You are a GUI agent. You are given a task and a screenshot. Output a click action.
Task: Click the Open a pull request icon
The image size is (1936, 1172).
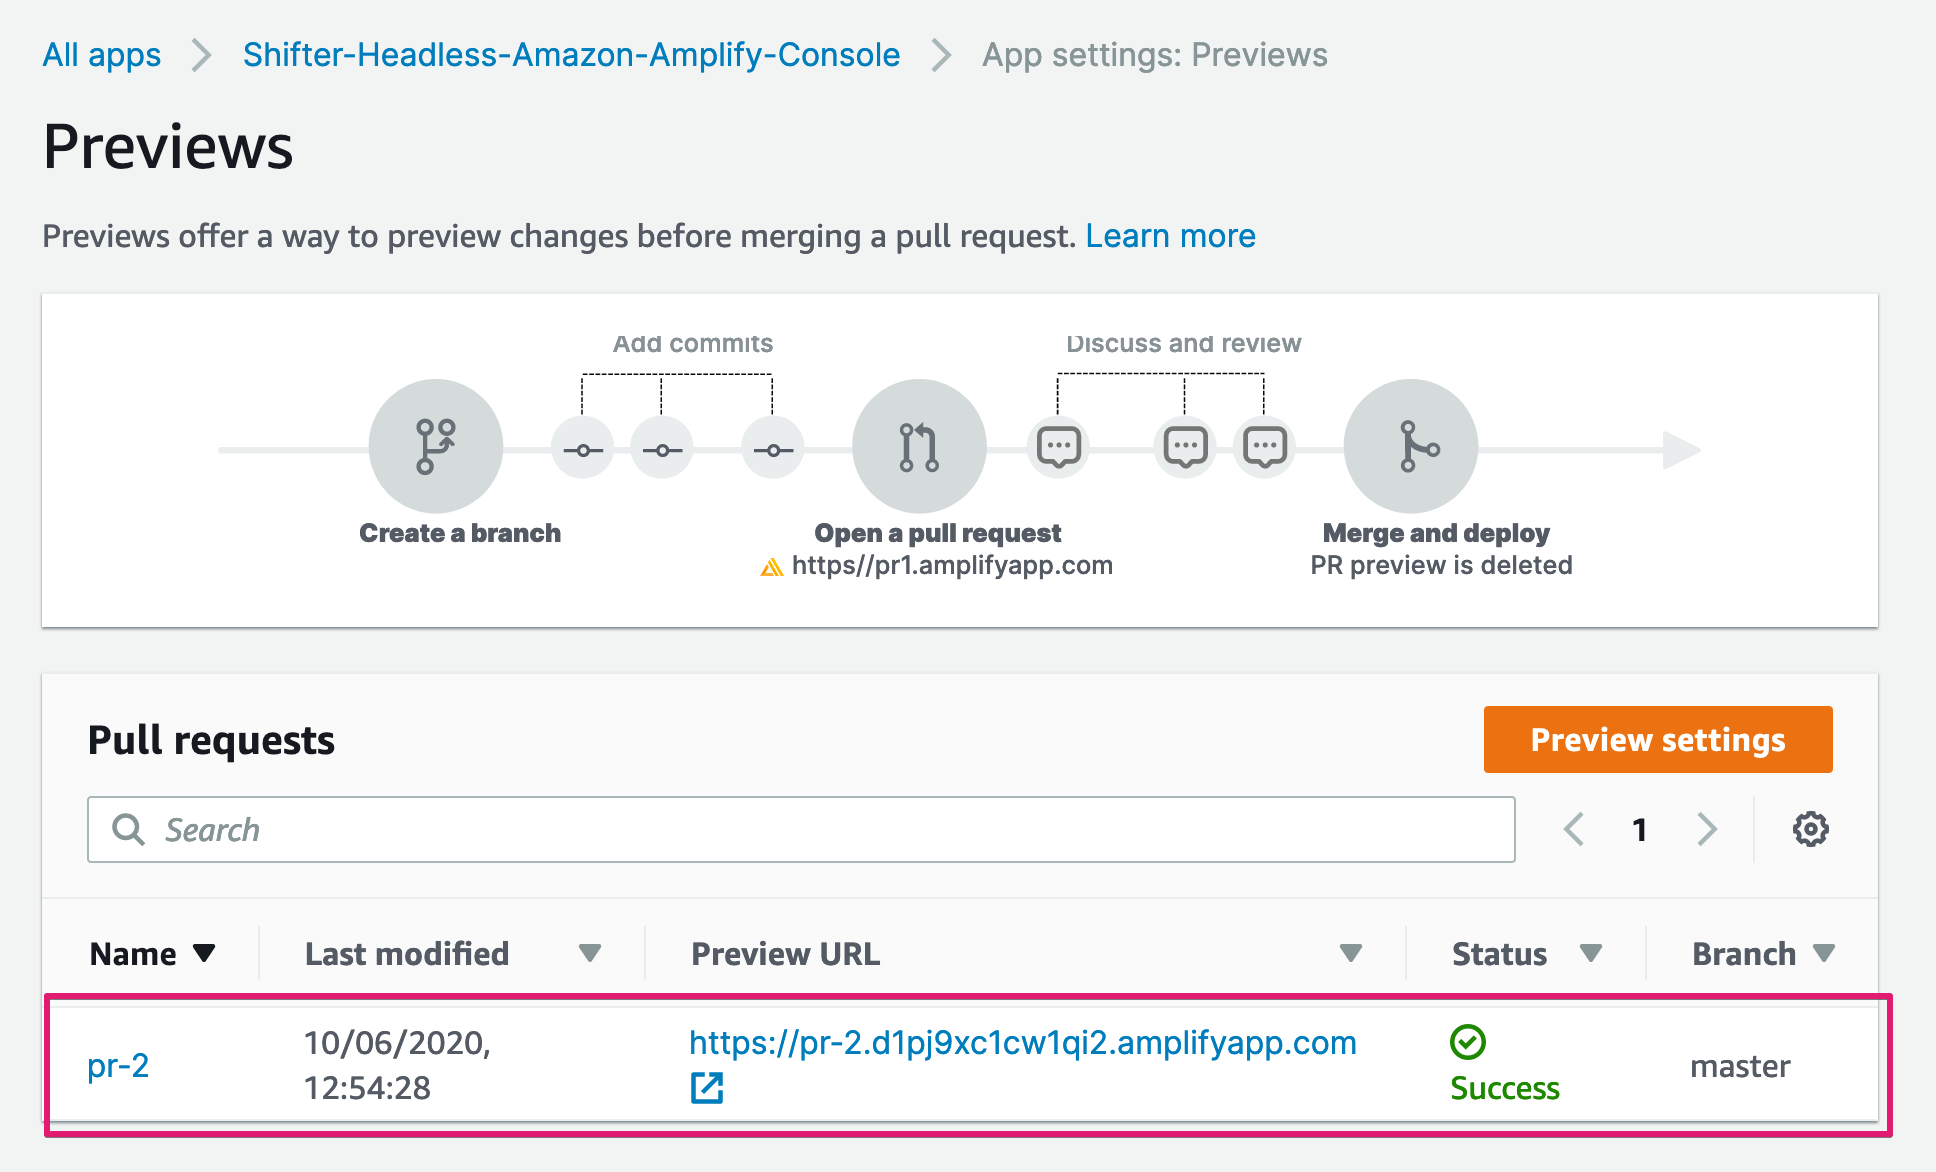click(919, 446)
